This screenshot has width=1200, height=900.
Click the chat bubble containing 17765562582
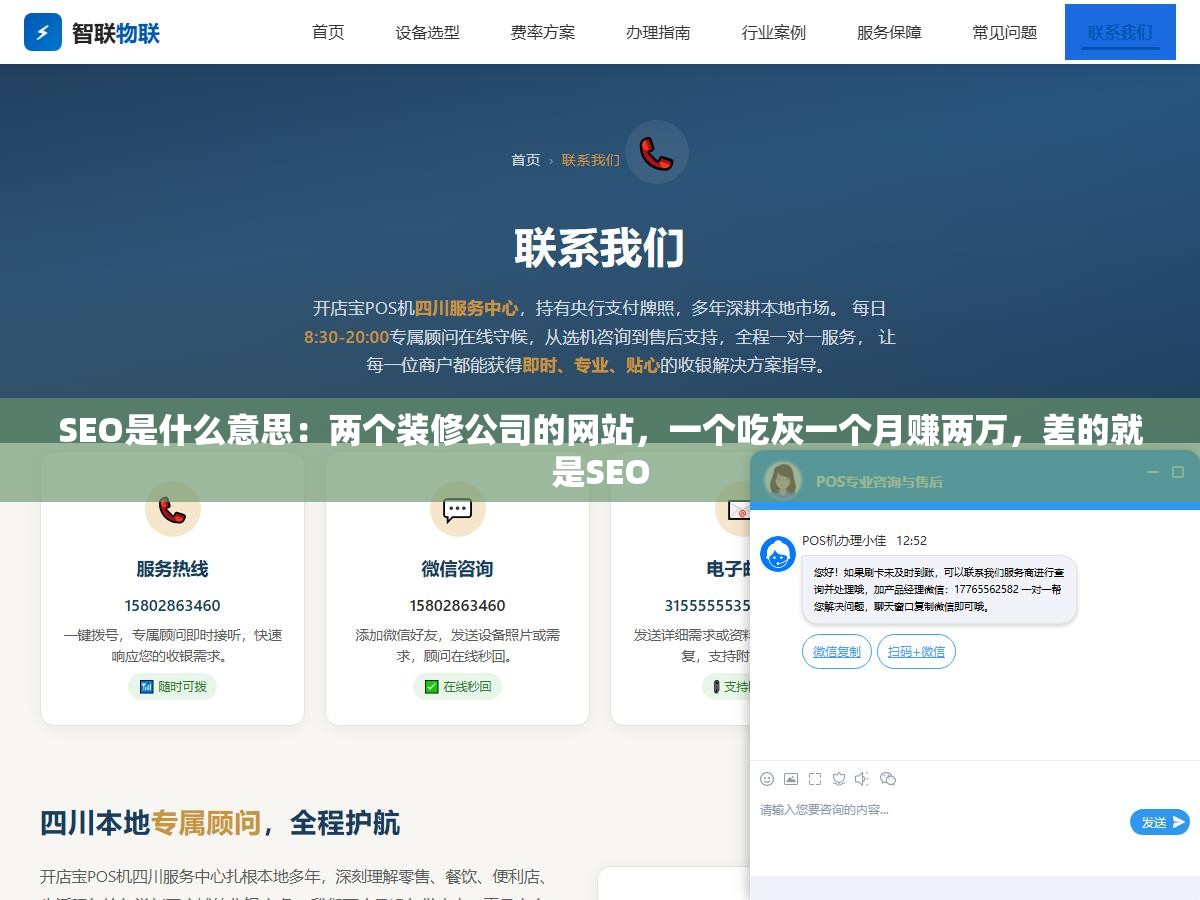(x=939, y=590)
